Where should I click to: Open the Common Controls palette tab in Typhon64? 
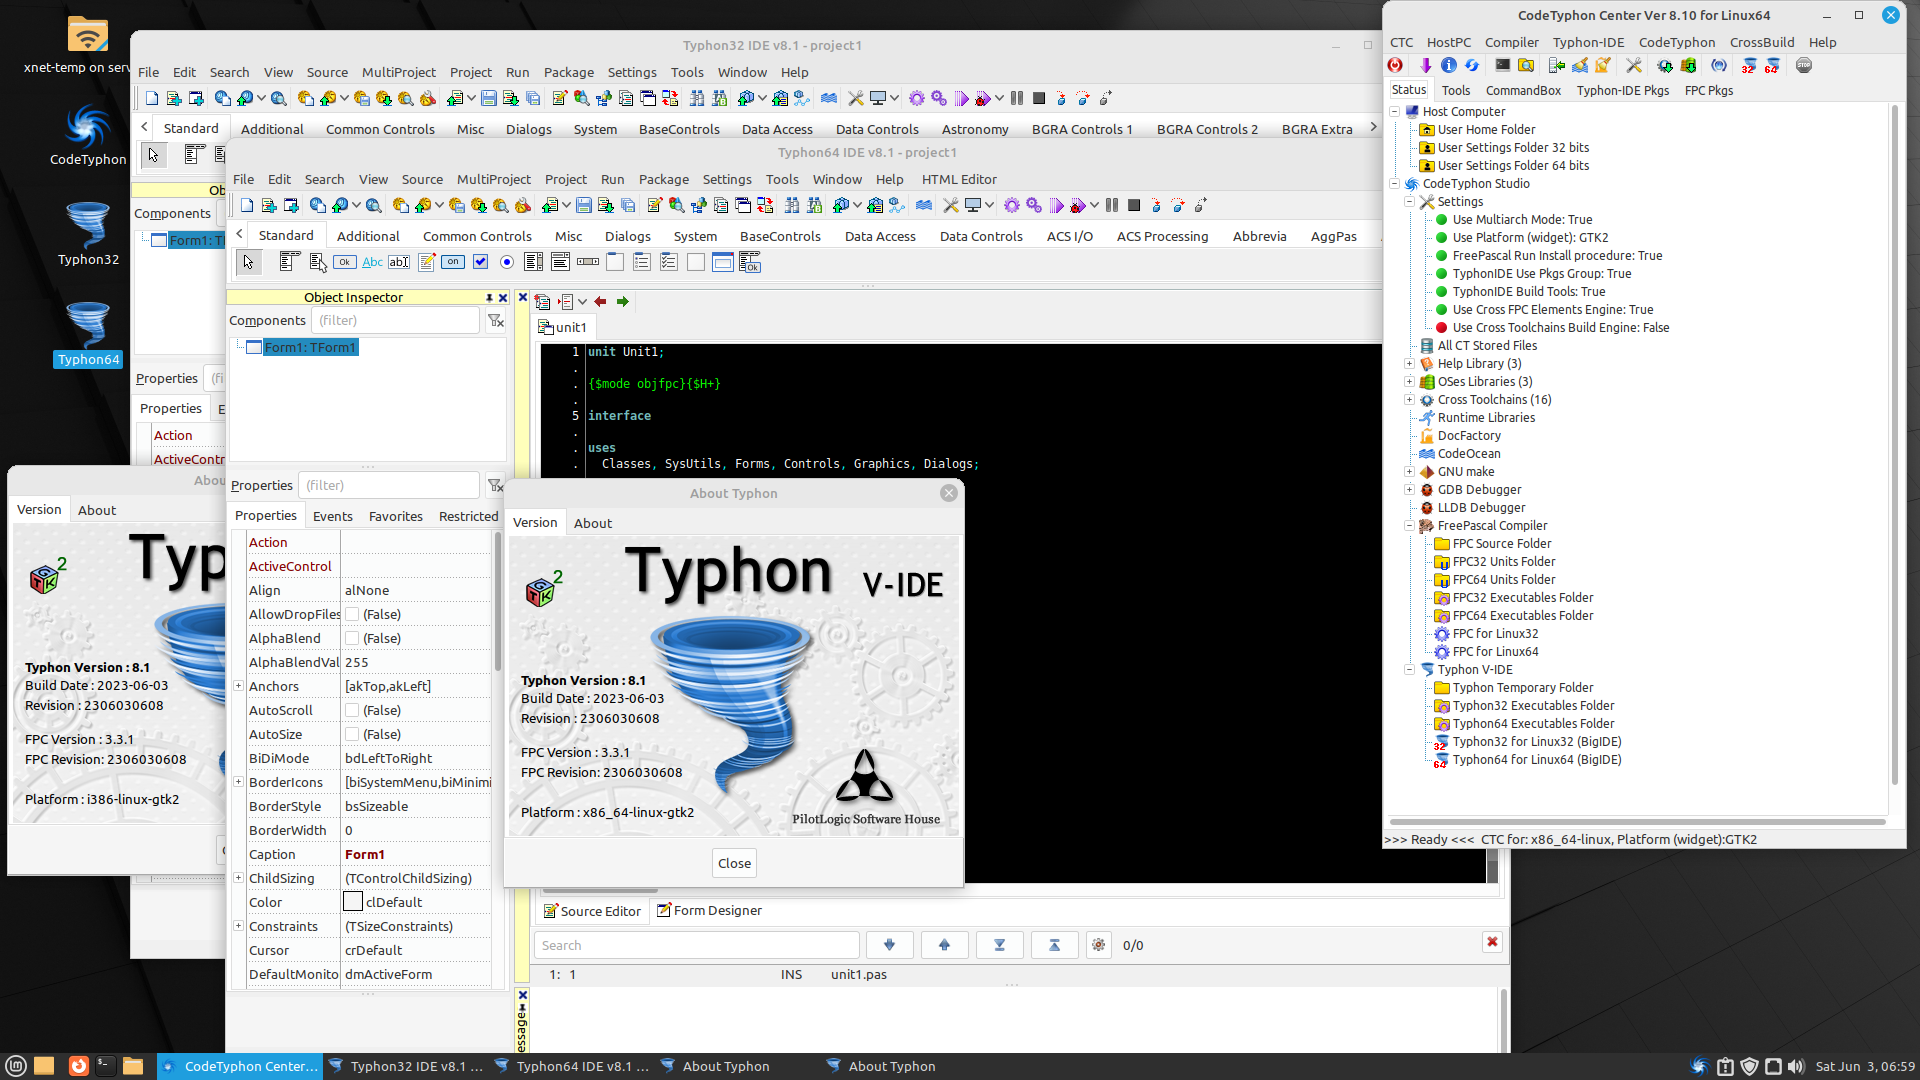click(x=477, y=236)
